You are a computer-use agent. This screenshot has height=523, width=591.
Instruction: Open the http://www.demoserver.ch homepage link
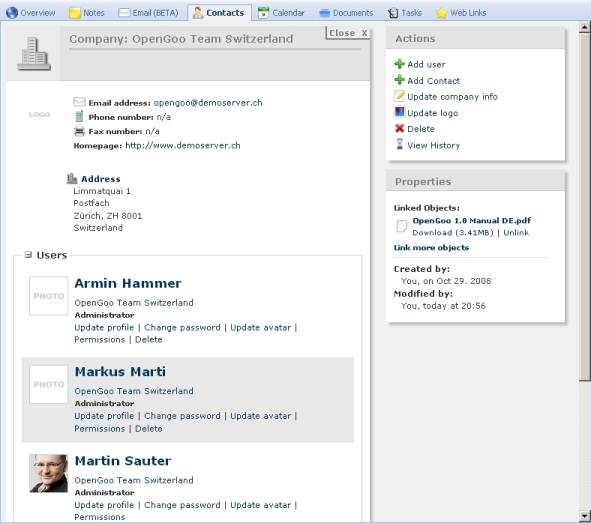pyautogui.click(x=183, y=145)
